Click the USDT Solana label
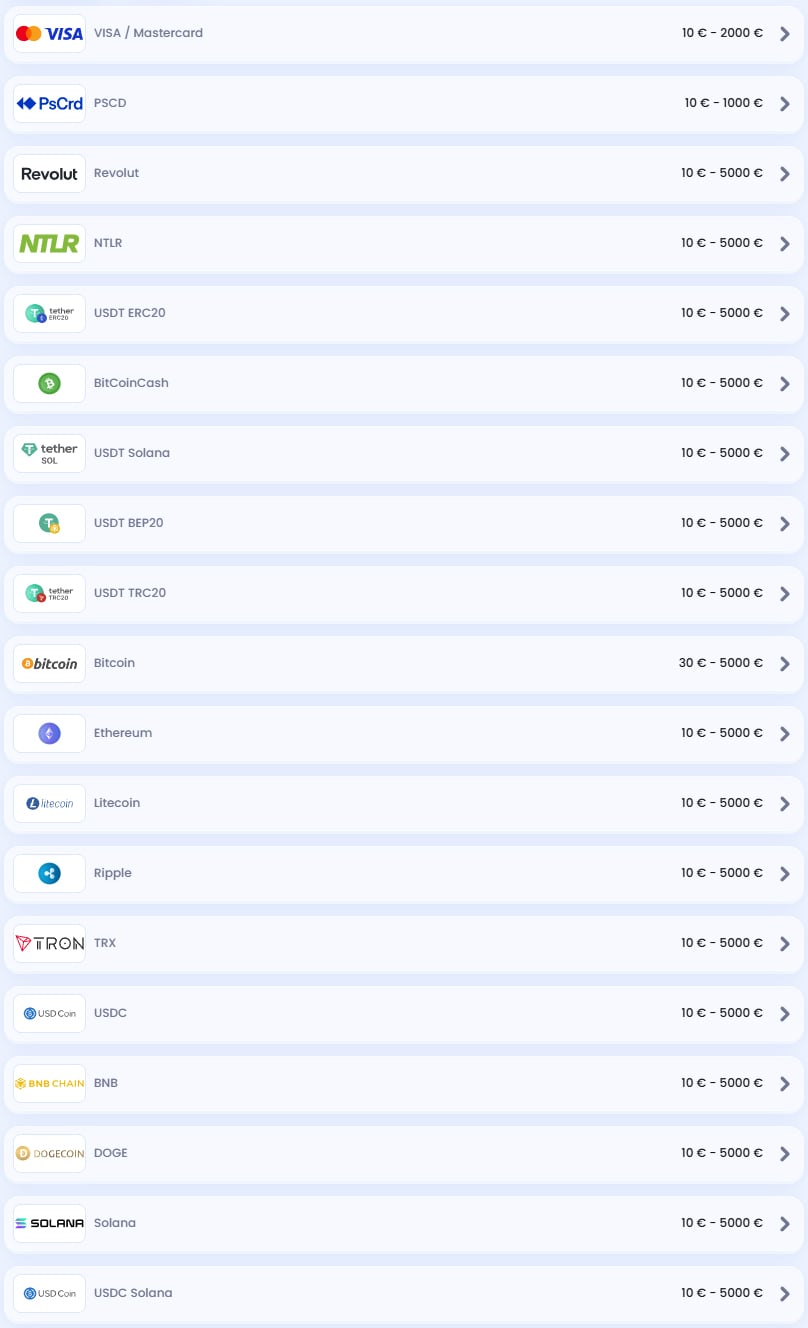This screenshot has height=1328, width=808. (132, 453)
